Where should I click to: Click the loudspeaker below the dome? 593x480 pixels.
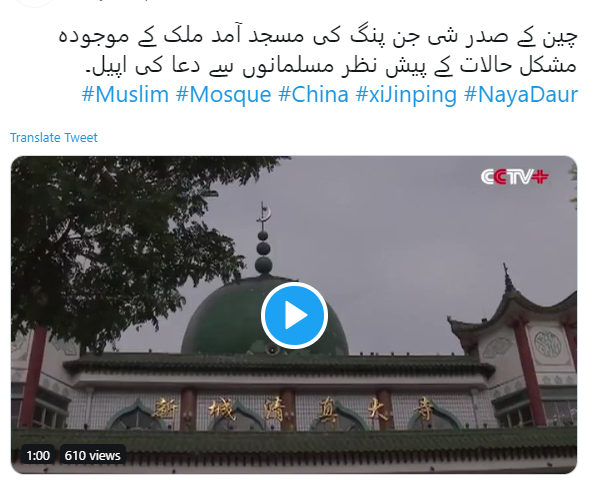click(272, 350)
